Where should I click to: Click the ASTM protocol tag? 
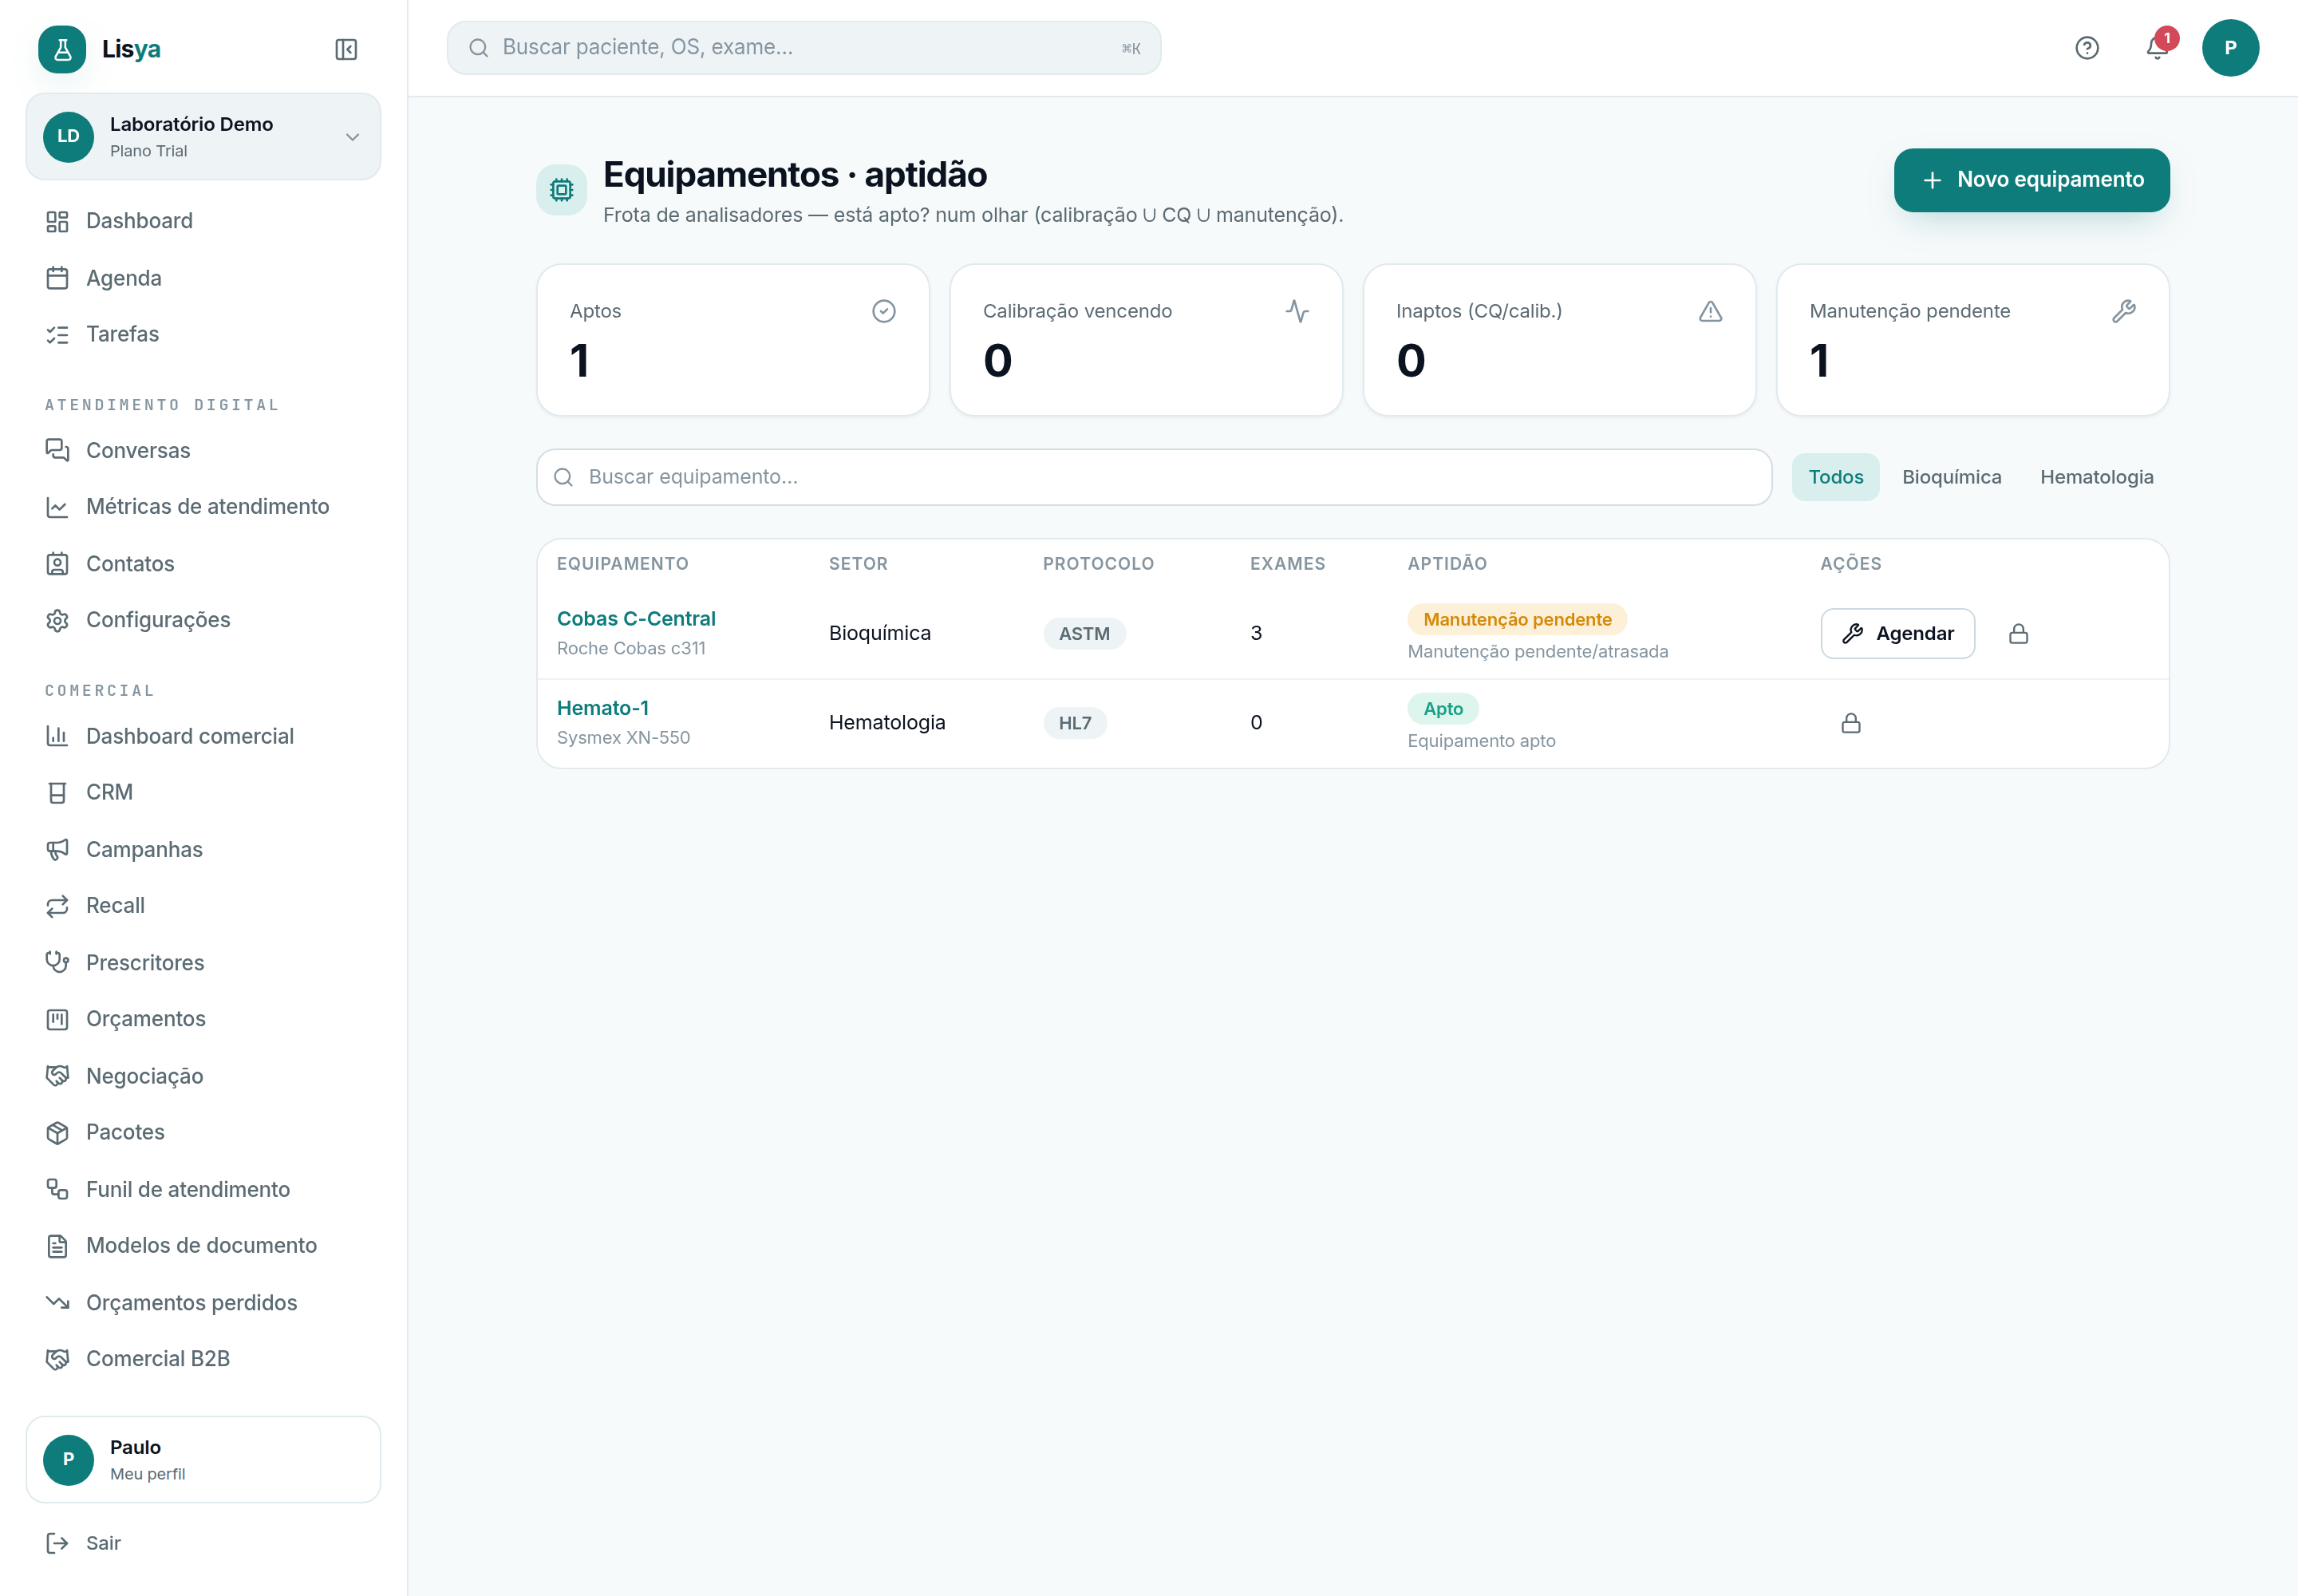click(x=1084, y=634)
